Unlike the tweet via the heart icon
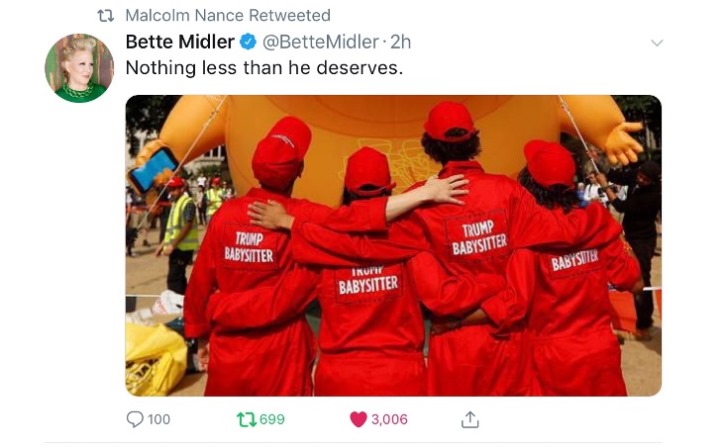 358,420
